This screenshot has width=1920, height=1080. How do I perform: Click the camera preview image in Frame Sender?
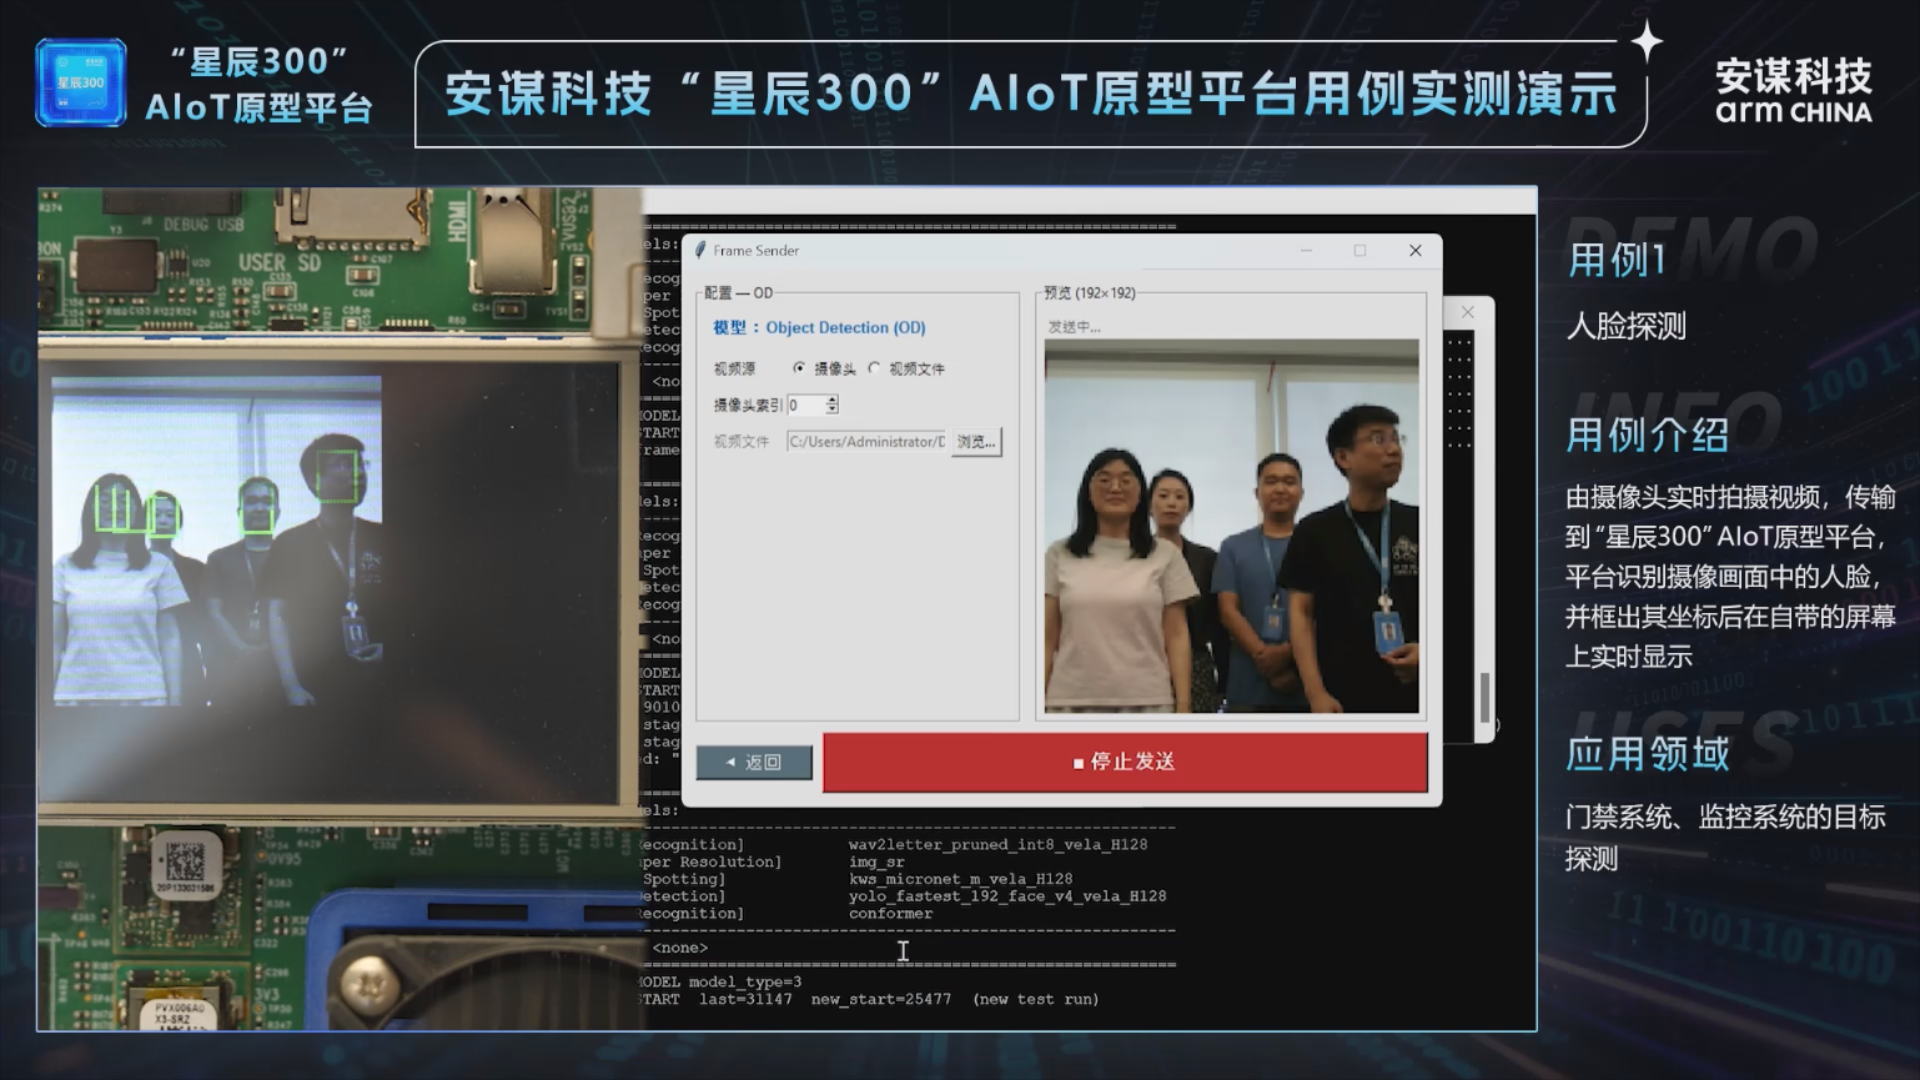pos(1231,526)
